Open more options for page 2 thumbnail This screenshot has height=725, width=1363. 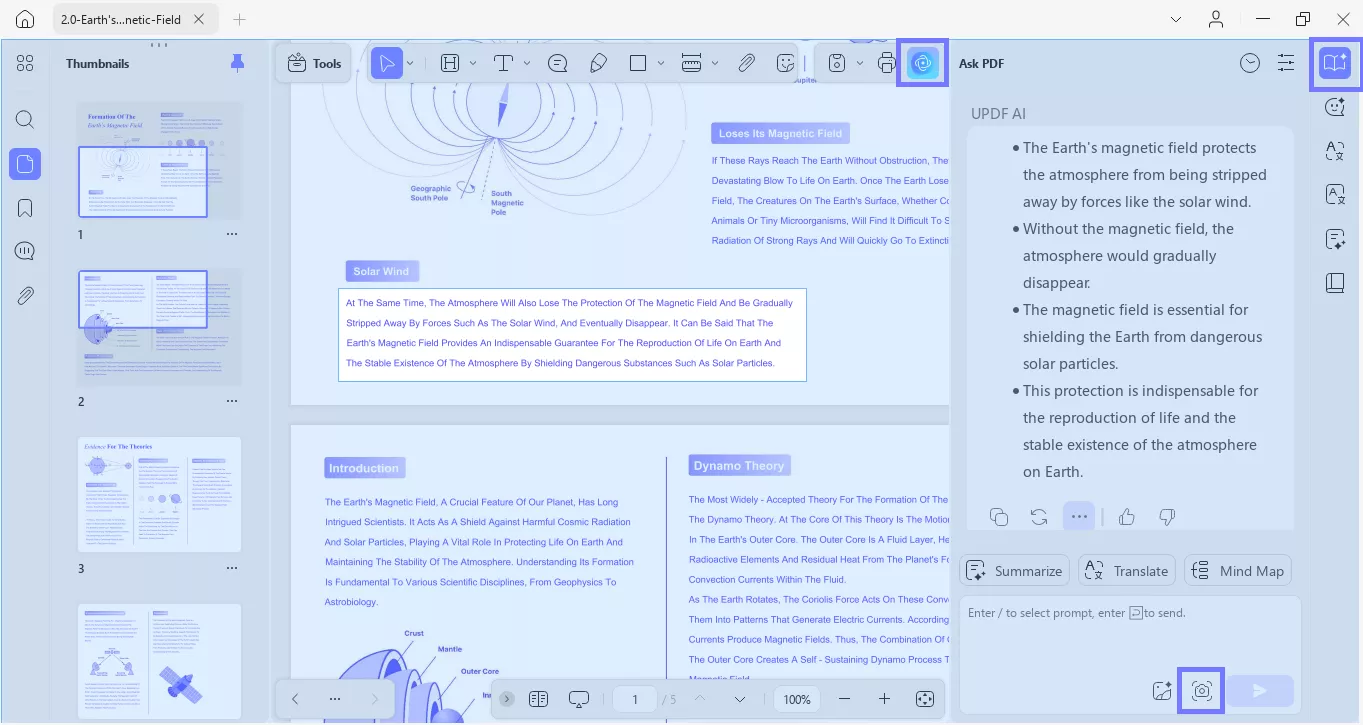(232, 401)
